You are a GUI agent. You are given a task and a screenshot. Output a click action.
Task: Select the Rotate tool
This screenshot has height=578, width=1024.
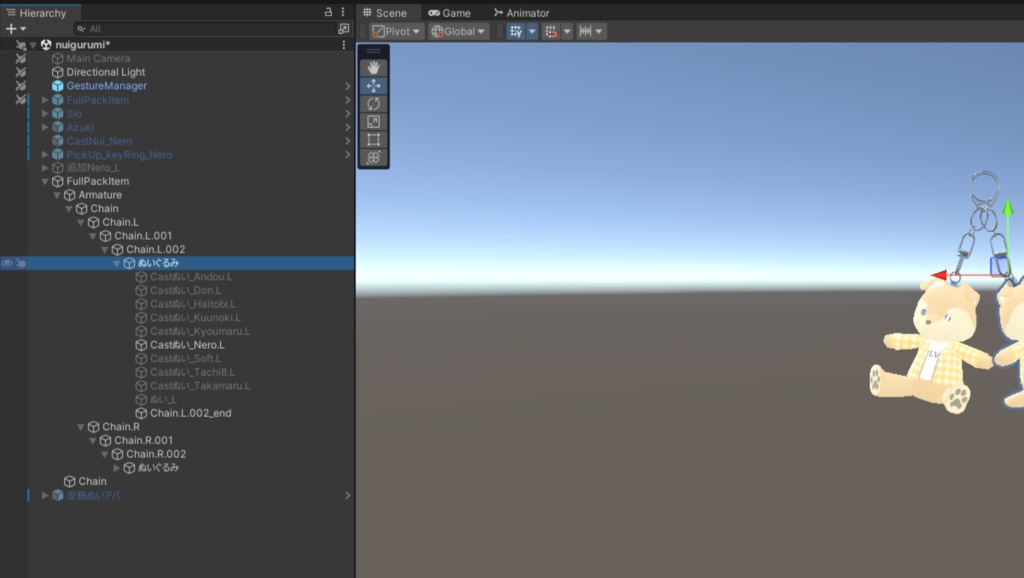(374, 104)
